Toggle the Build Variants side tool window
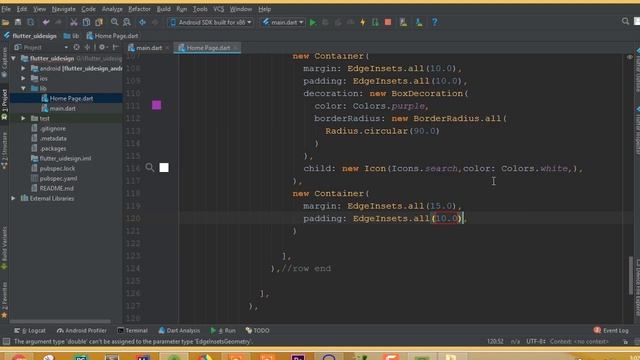The image size is (640, 360). 4,248
